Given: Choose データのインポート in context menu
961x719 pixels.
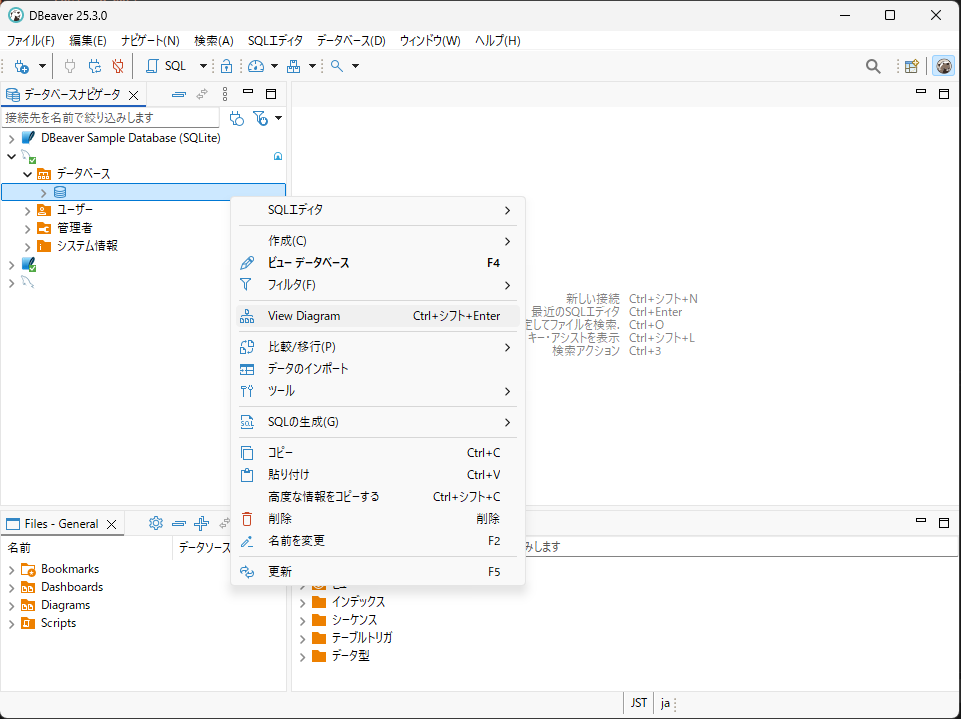Looking at the screenshot, I should pos(378,369).
